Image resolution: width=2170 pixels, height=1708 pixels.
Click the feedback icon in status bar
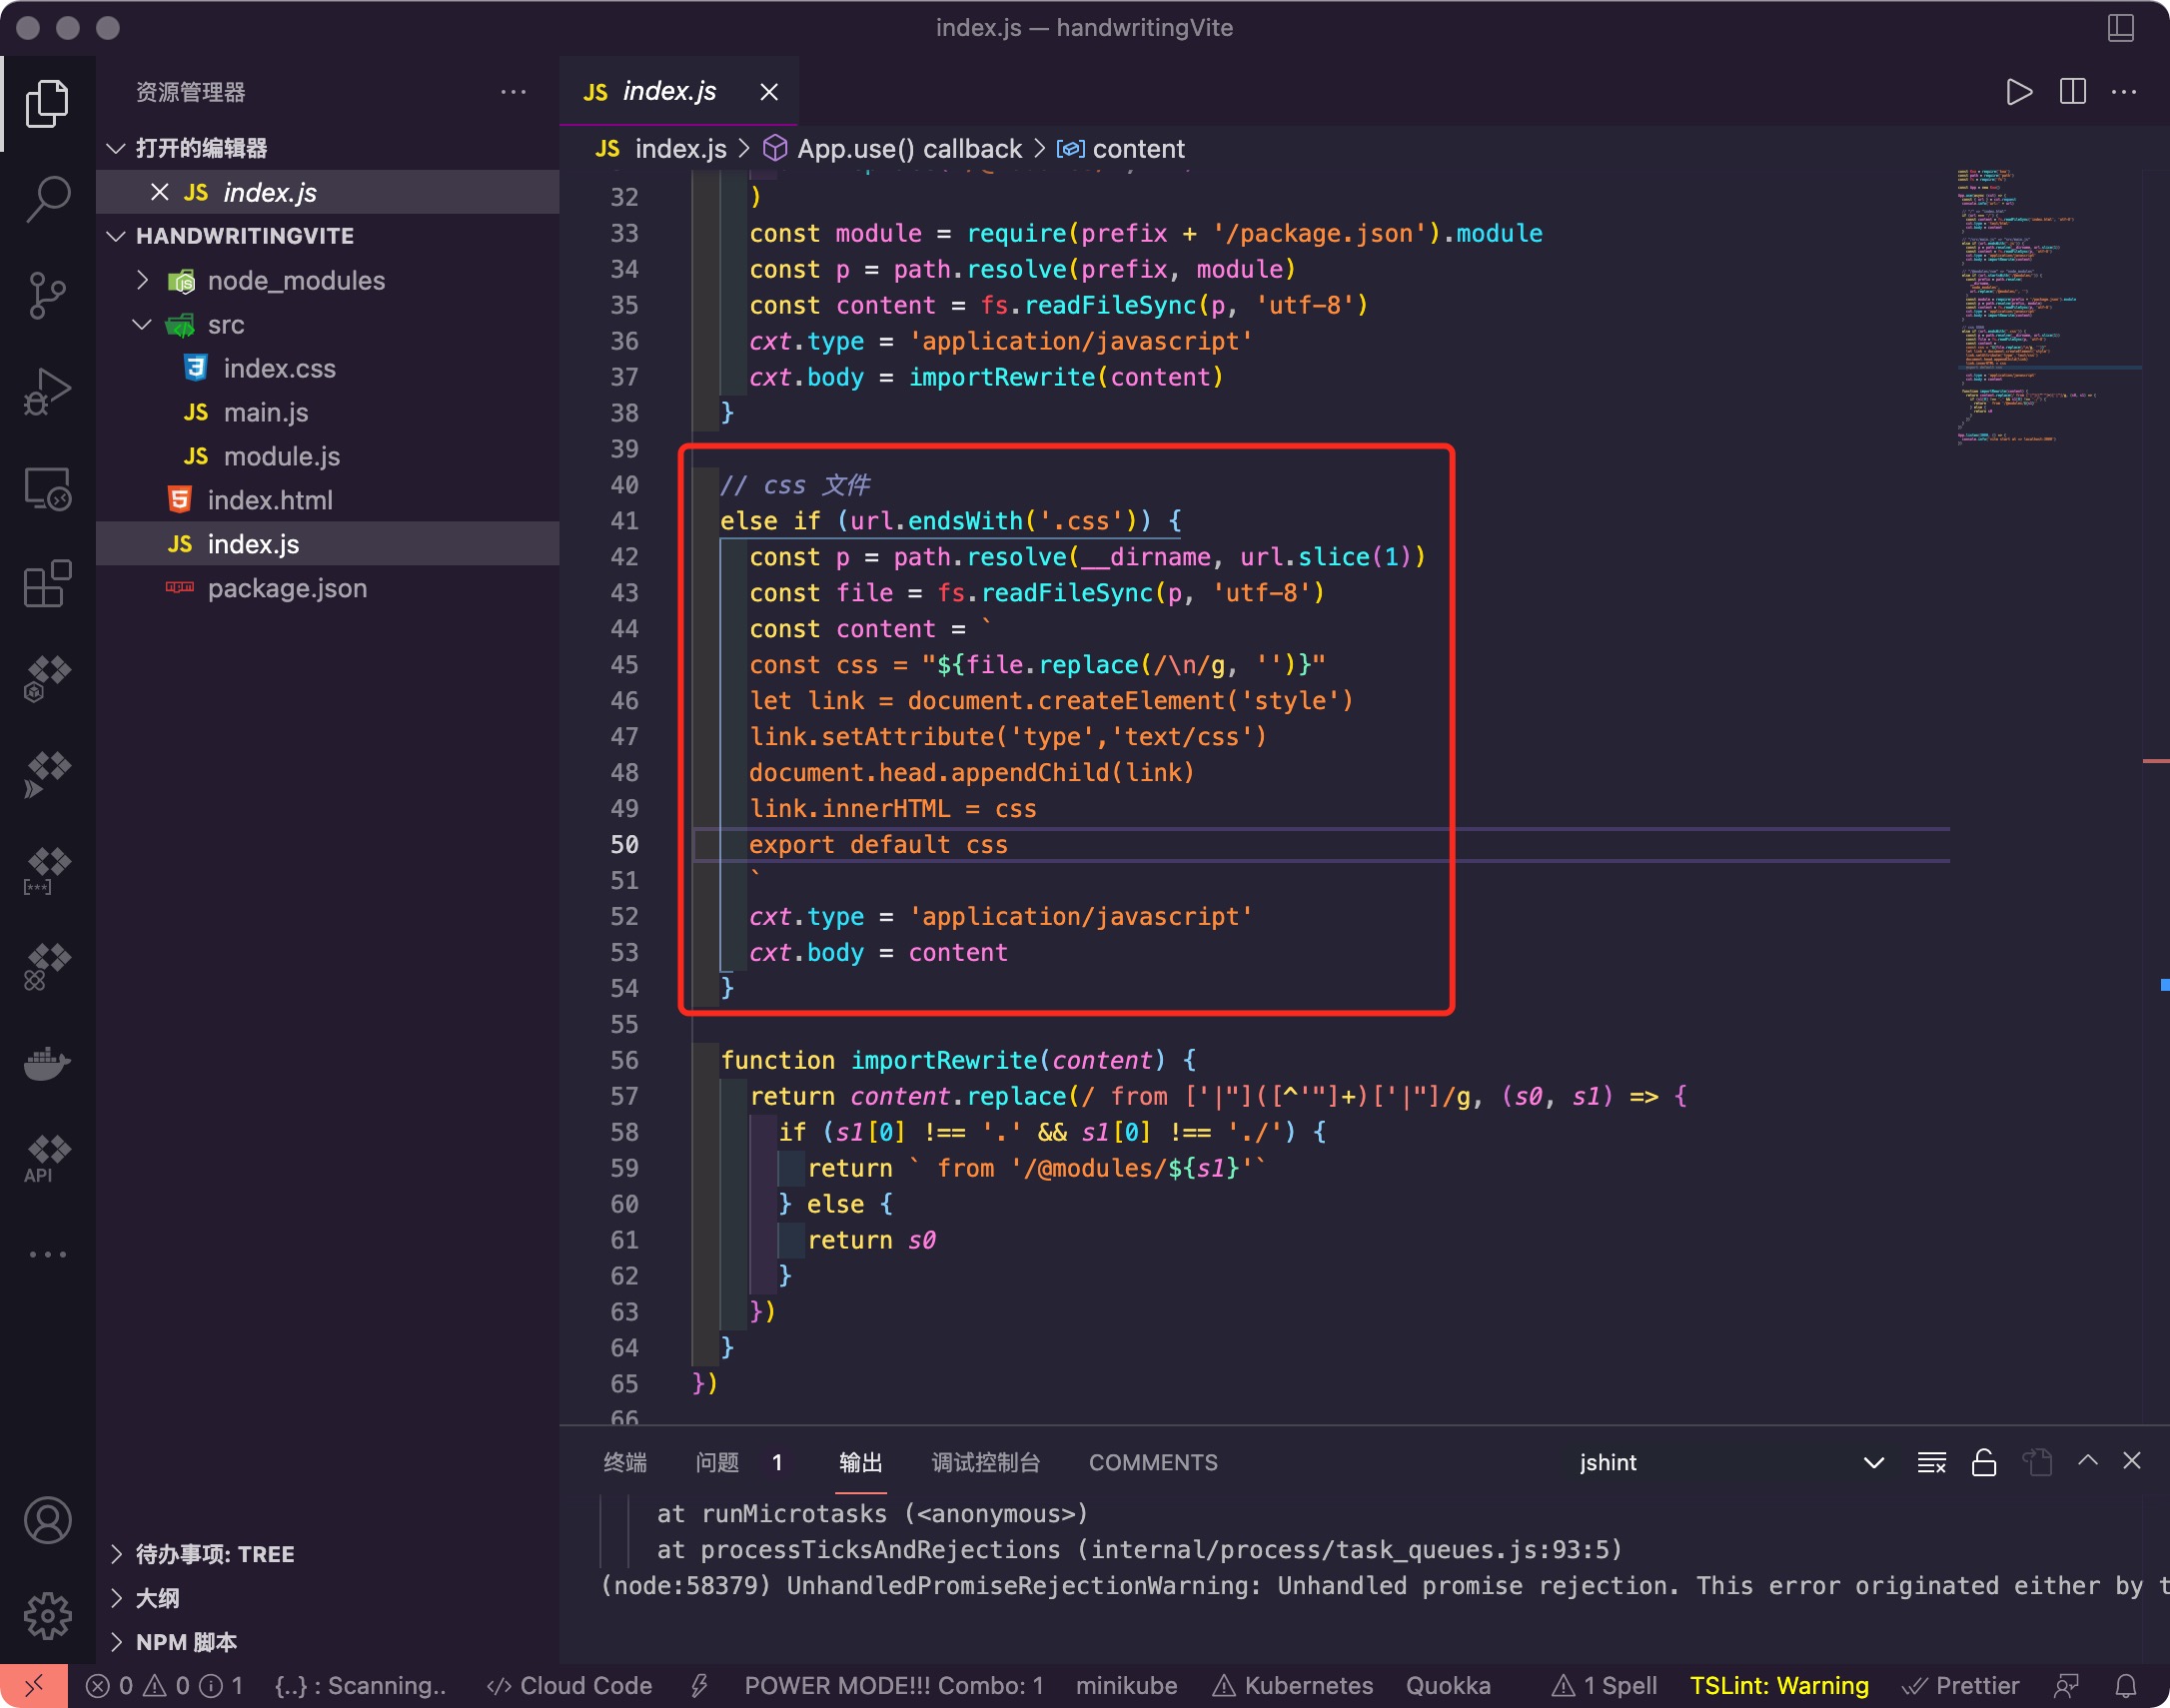[x=2067, y=1686]
